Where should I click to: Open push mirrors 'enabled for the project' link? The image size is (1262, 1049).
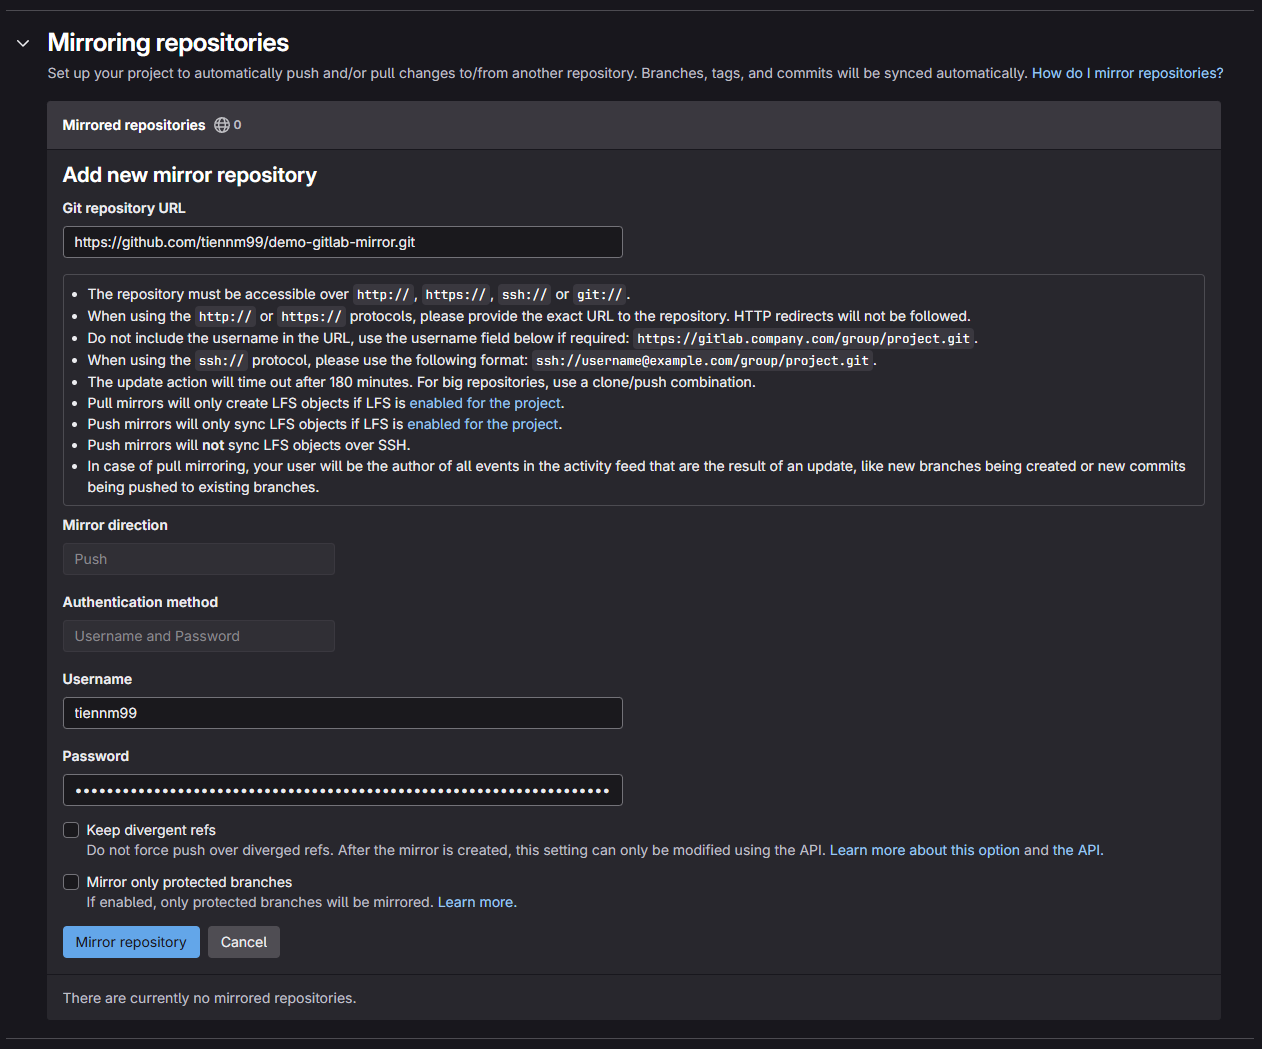tap(482, 424)
